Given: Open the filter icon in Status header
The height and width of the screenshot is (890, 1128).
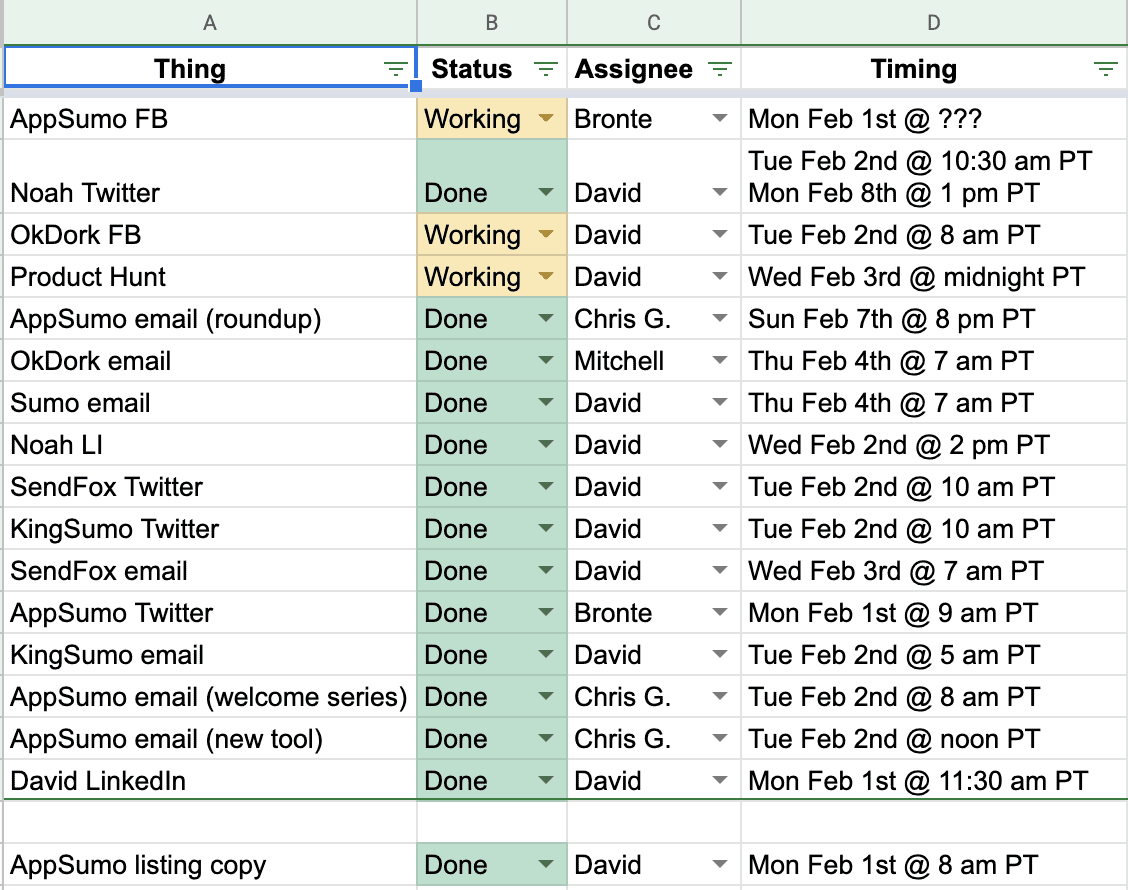Looking at the screenshot, I should [x=546, y=69].
